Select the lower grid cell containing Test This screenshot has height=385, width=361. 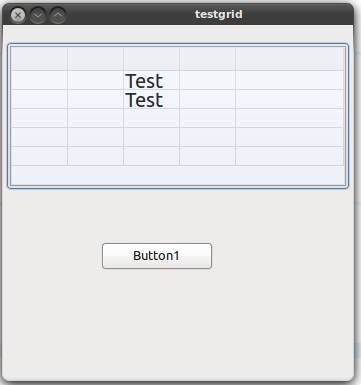pyautogui.click(x=151, y=99)
